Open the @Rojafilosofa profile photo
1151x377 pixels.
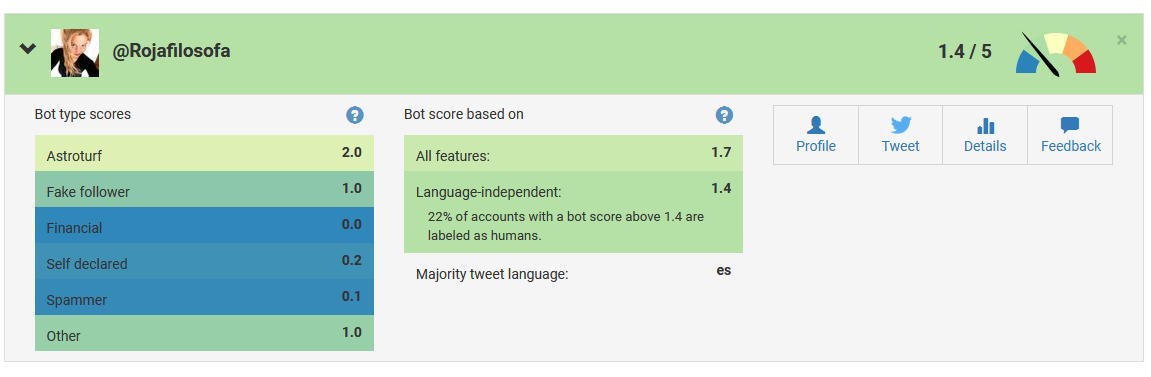[75, 53]
